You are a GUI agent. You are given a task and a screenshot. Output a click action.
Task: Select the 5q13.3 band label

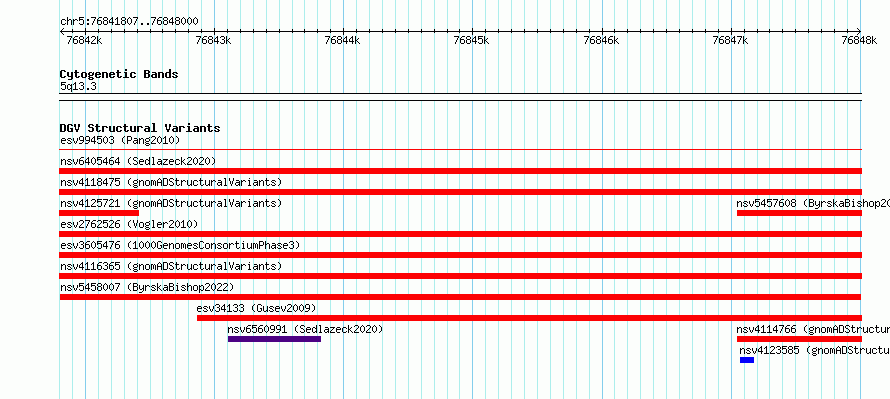(78, 87)
